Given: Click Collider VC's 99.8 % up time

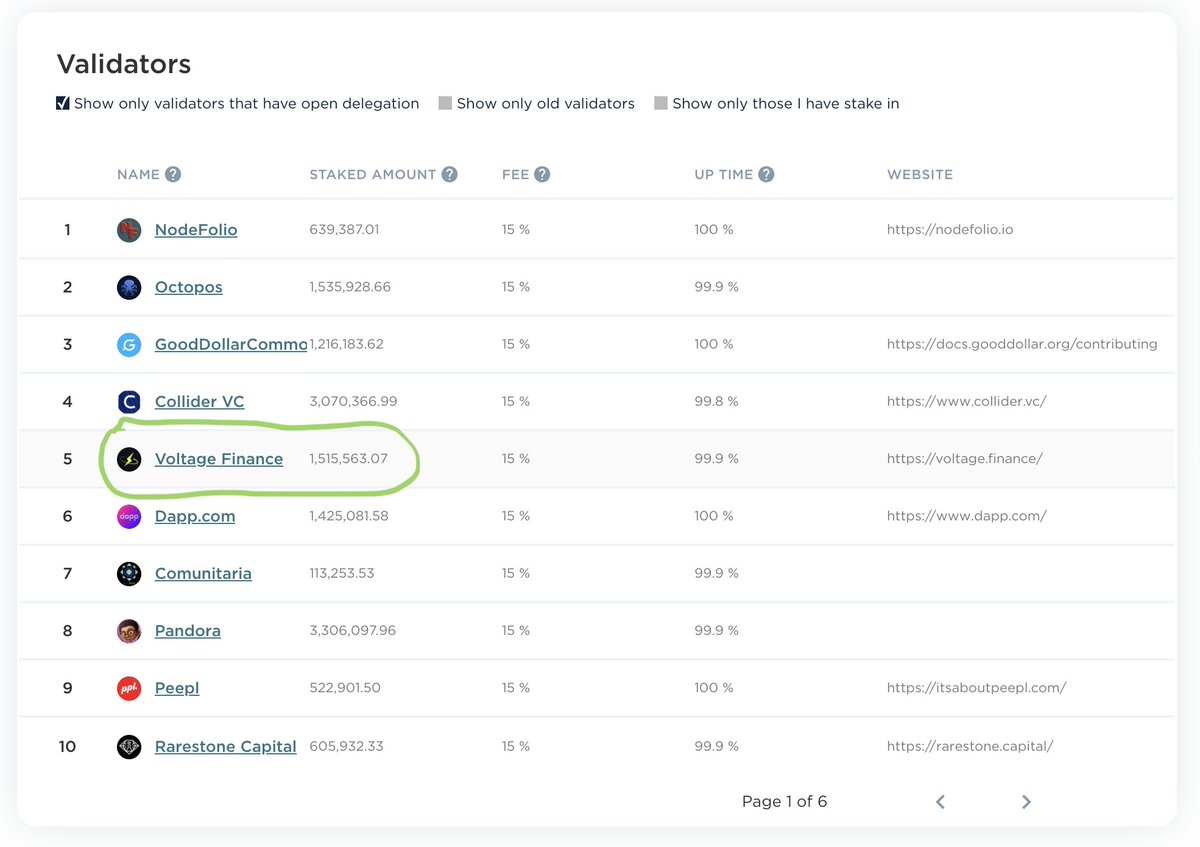Looking at the screenshot, I should [717, 401].
